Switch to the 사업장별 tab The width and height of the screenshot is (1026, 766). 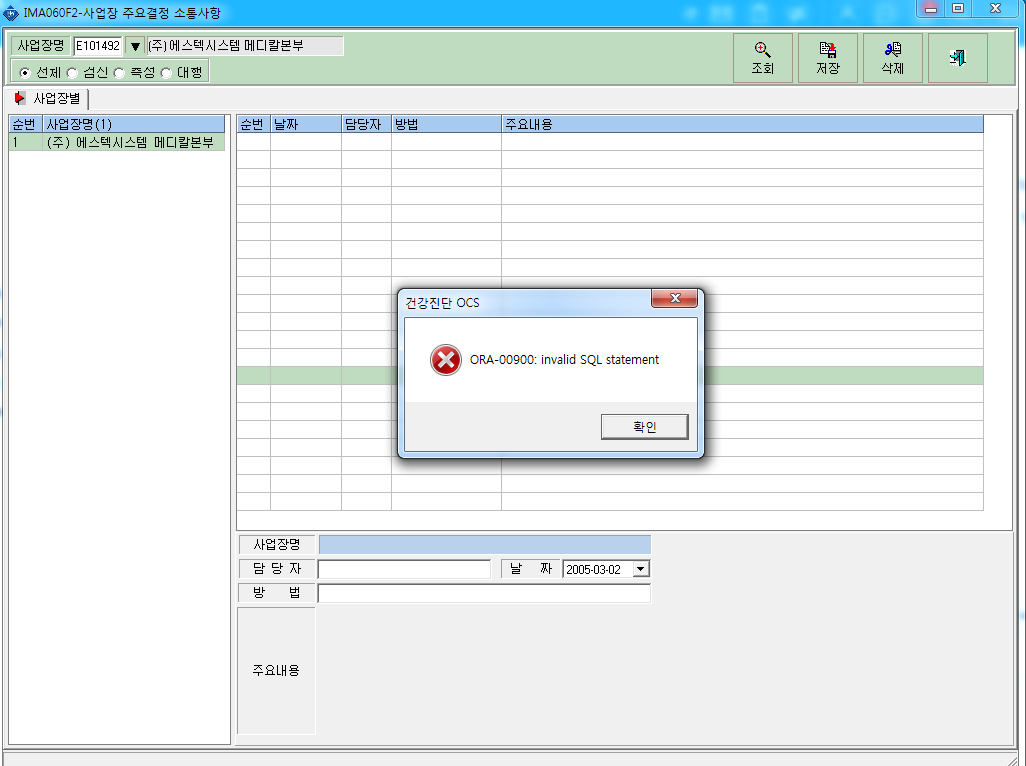point(48,99)
